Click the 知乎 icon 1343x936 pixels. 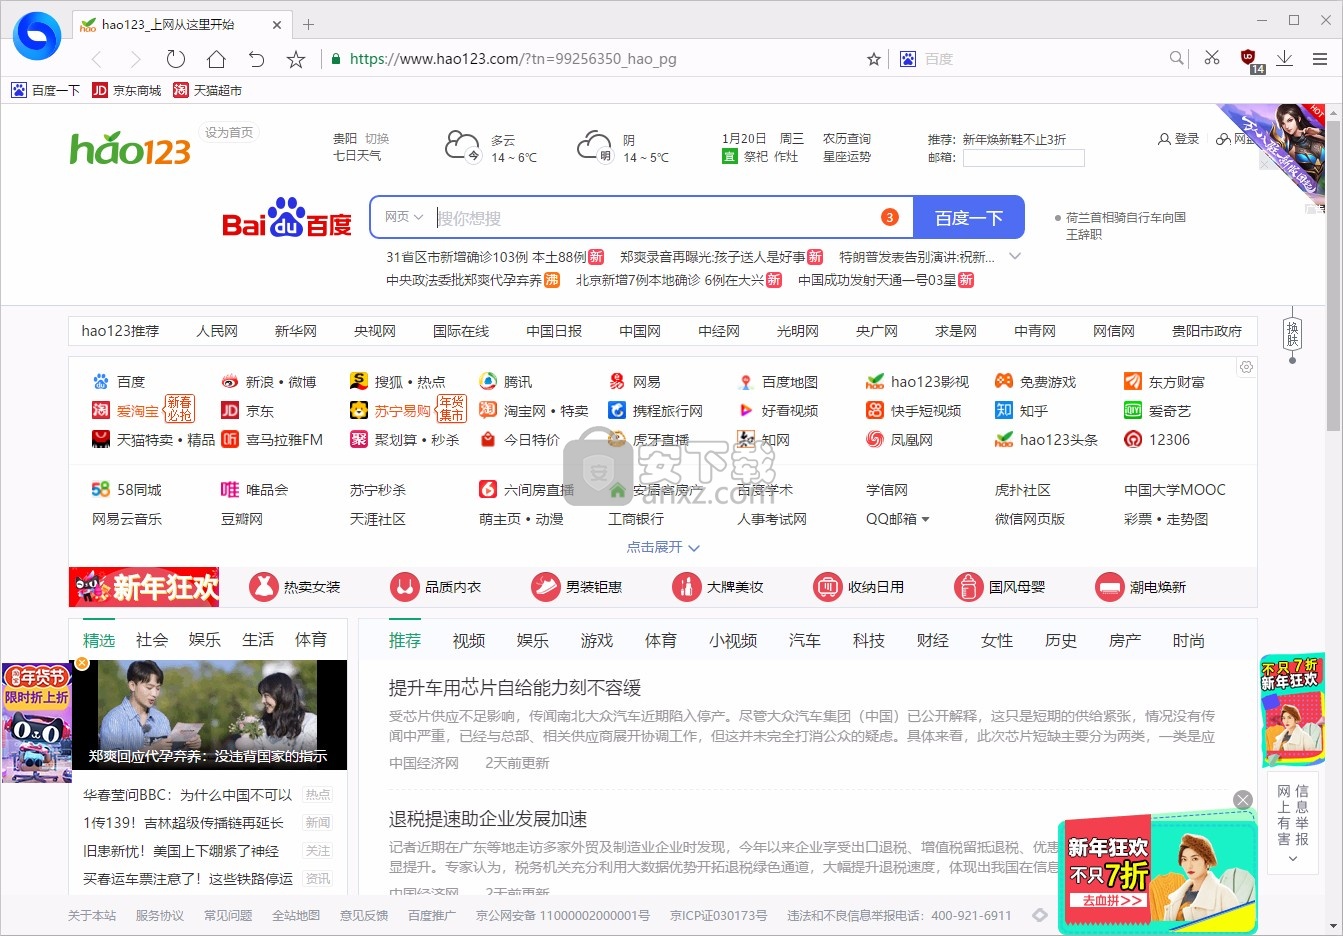(1004, 410)
